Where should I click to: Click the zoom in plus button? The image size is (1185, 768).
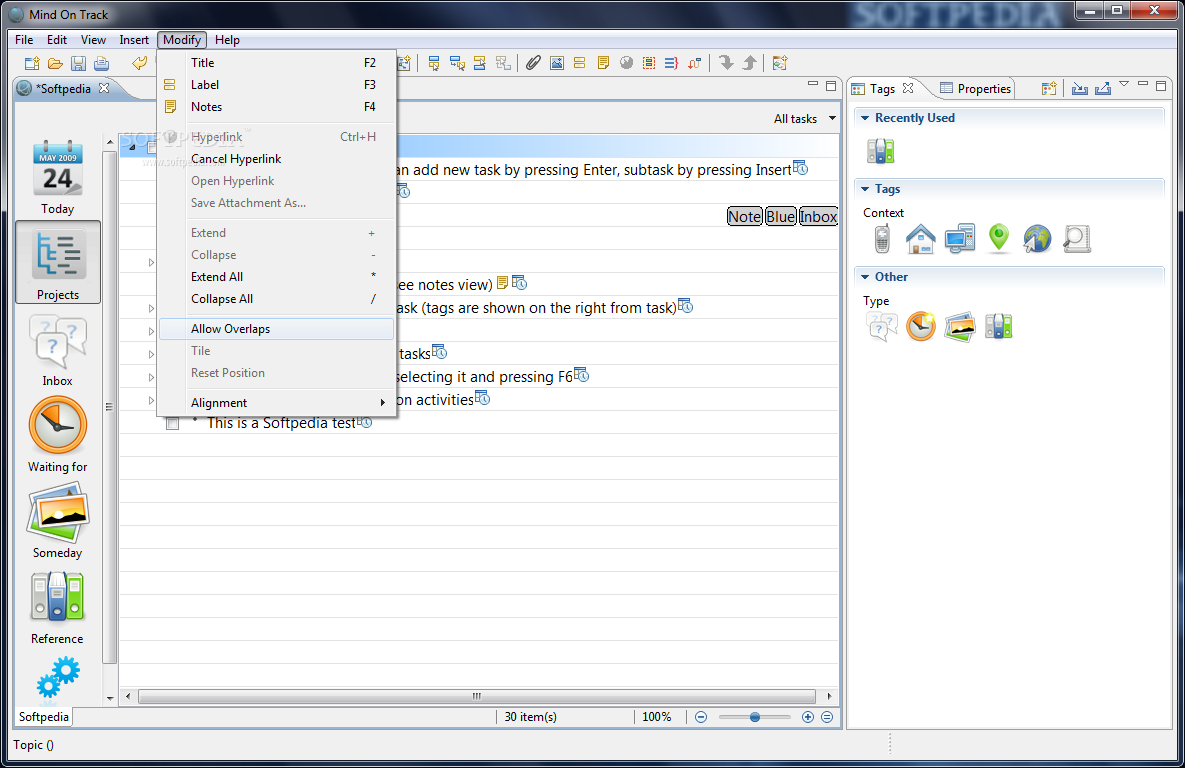pyautogui.click(x=808, y=717)
